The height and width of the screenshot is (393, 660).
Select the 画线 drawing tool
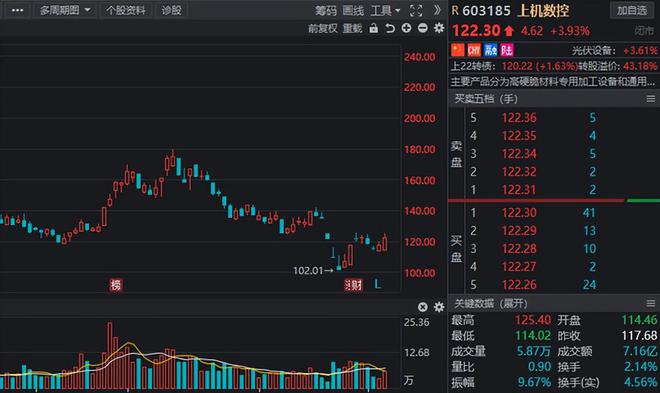[x=353, y=10]
